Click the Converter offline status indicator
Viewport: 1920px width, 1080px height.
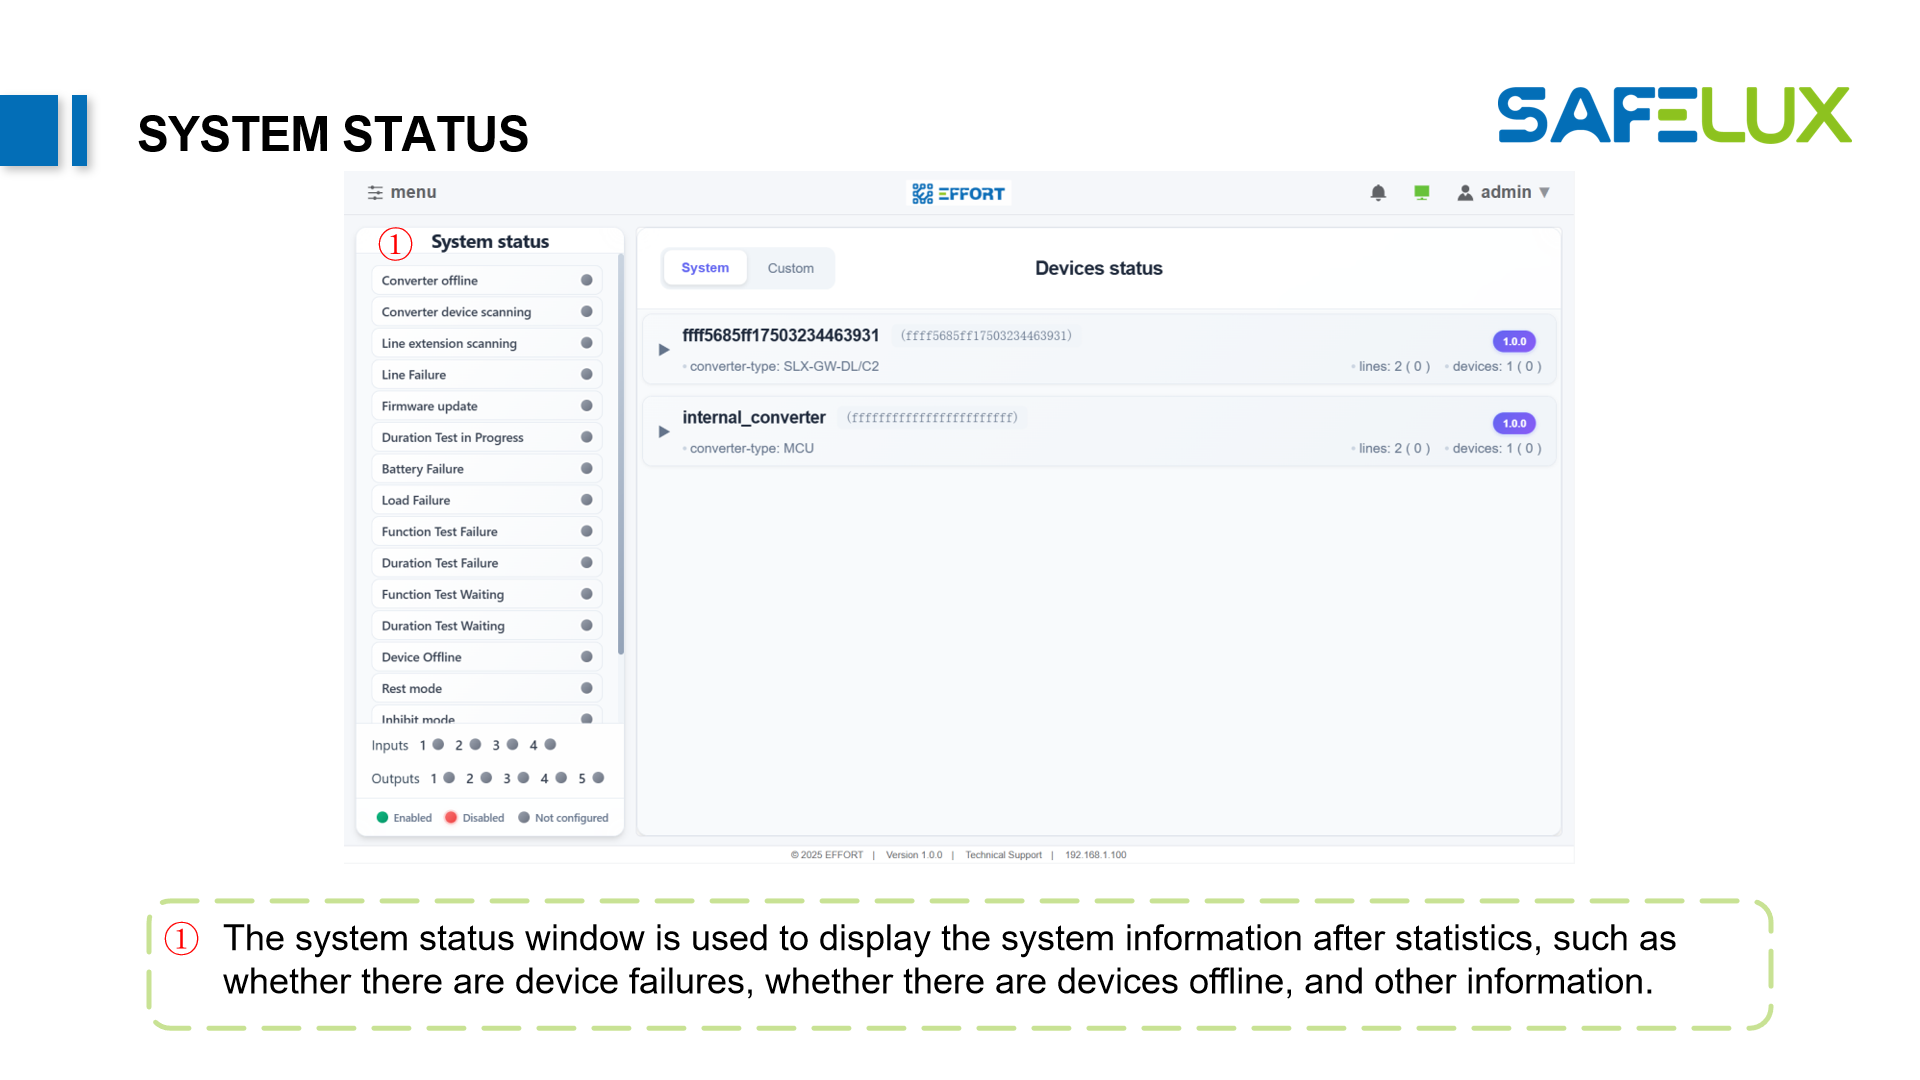587,280
